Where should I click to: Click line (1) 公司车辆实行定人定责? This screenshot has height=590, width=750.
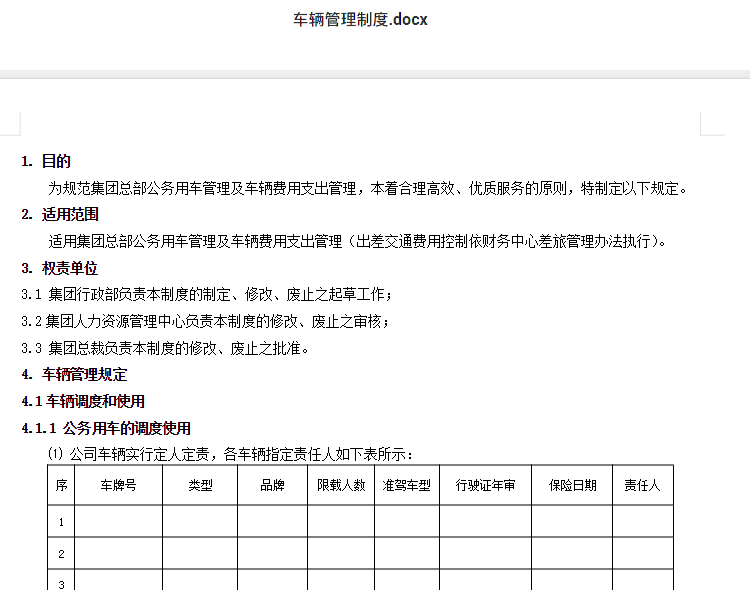[x=231, y=454]
